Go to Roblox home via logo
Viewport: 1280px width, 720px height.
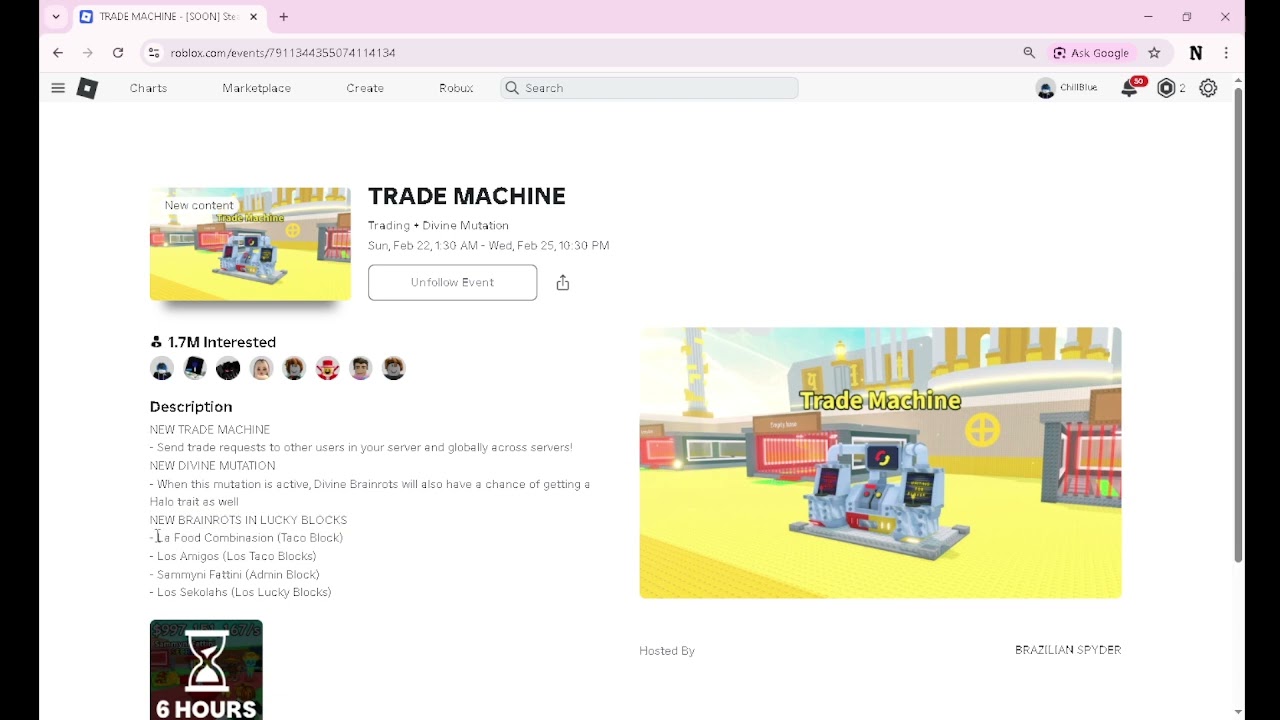[87, 88]
